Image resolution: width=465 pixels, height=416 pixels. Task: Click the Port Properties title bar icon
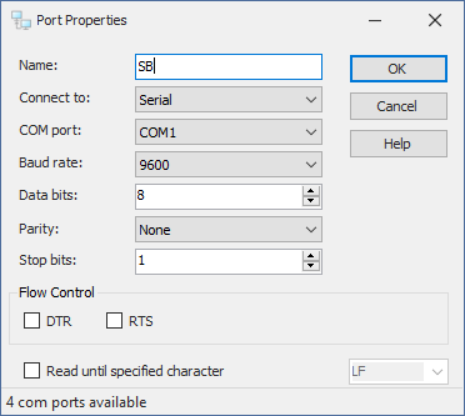coord(21,20)
